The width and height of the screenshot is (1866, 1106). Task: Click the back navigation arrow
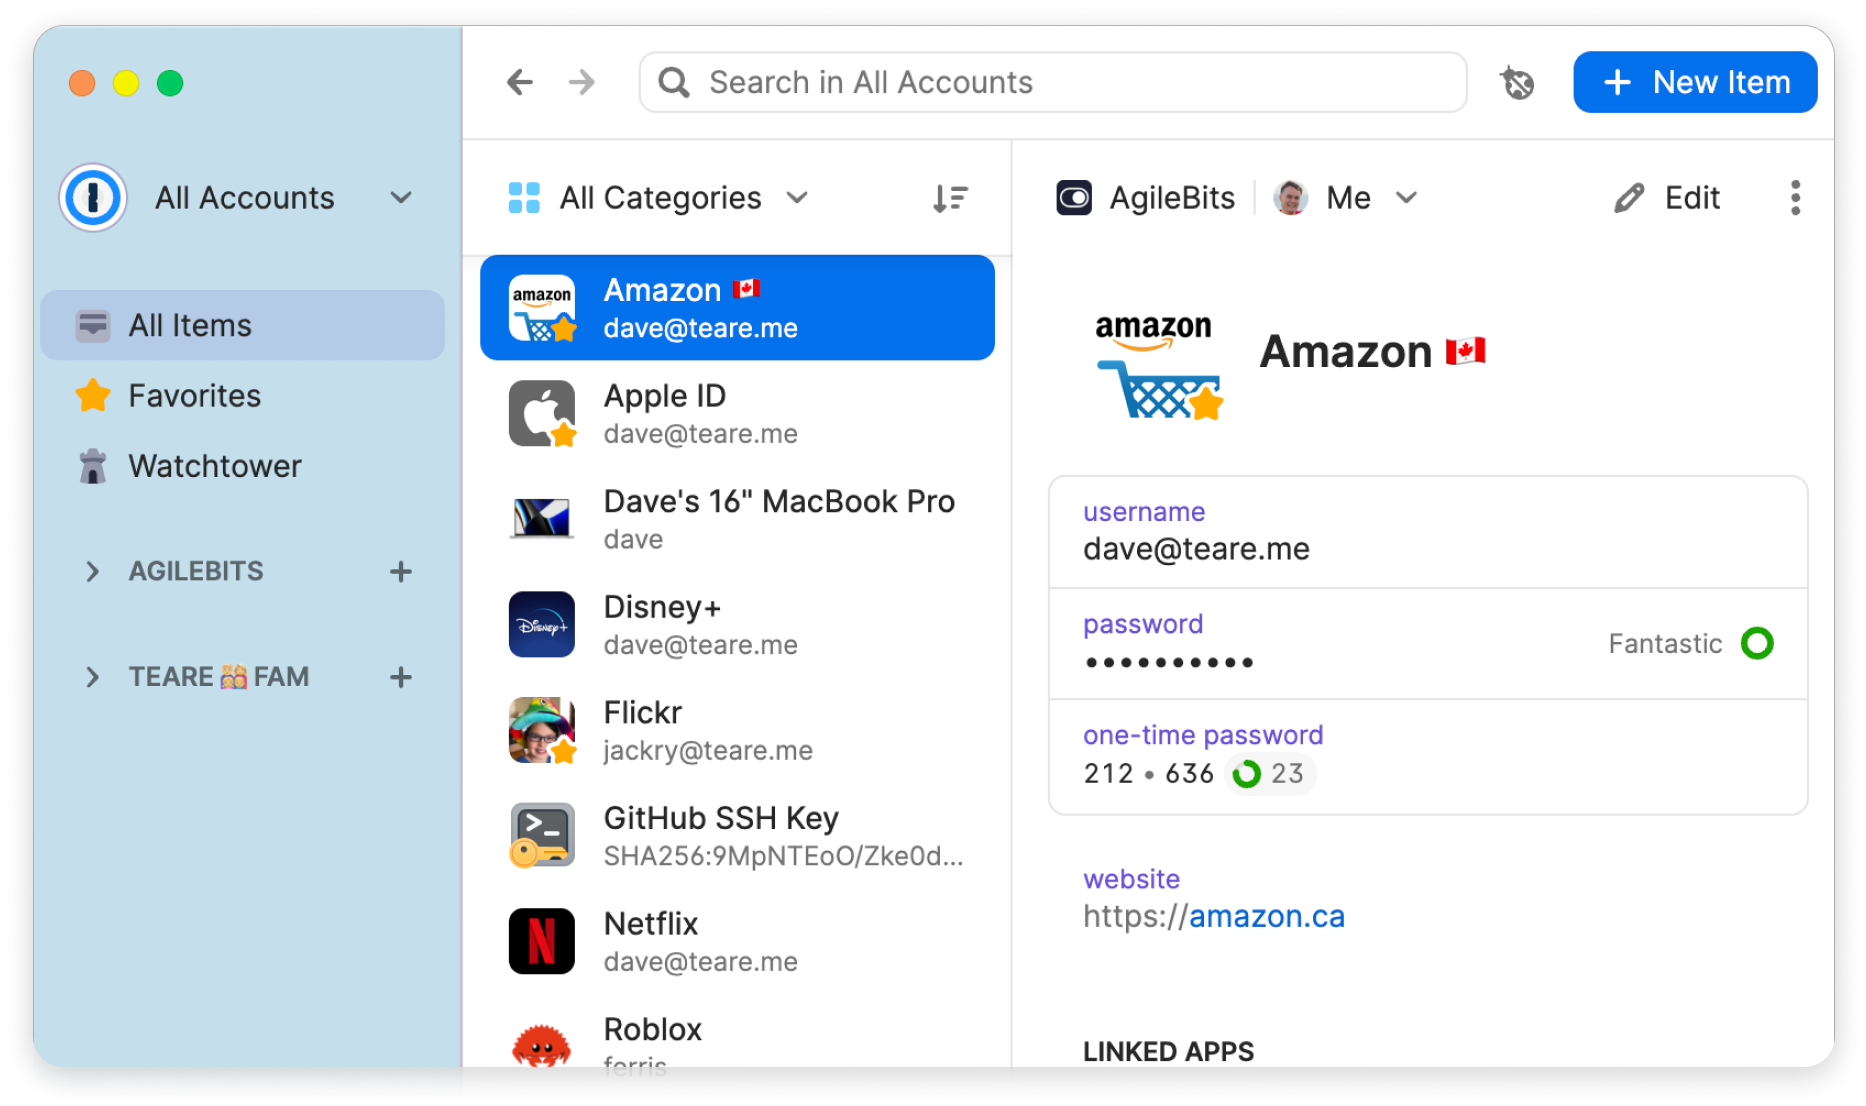520,82
